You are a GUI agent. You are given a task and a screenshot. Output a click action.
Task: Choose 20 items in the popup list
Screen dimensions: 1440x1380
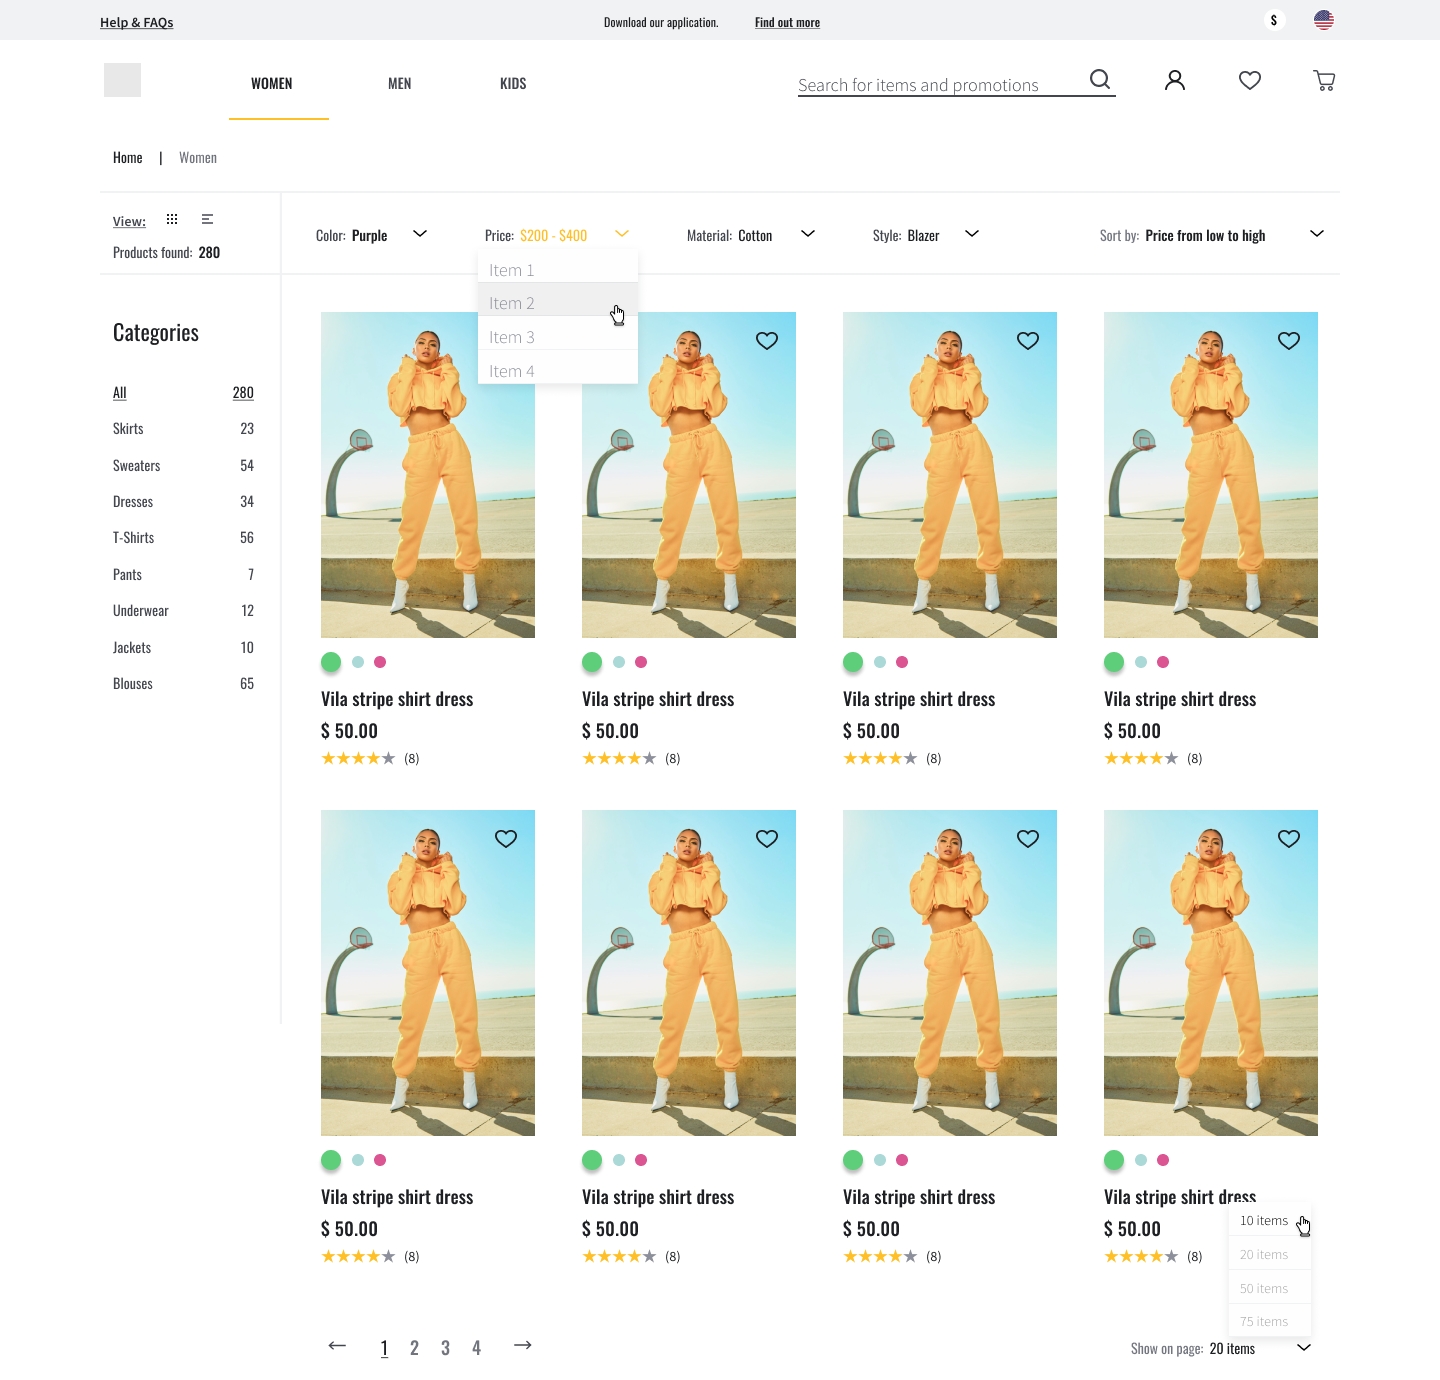coord(1269,1254)
